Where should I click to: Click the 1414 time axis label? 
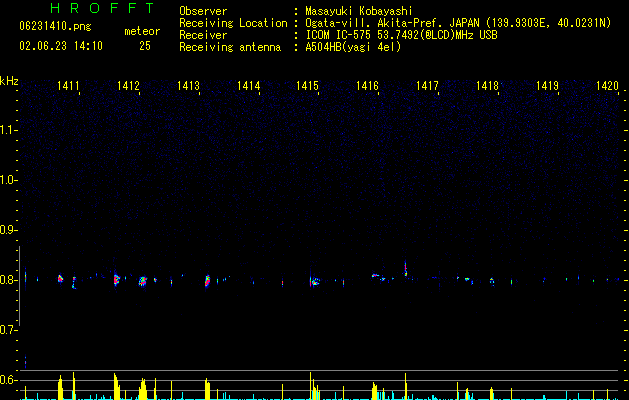(248, 86)
